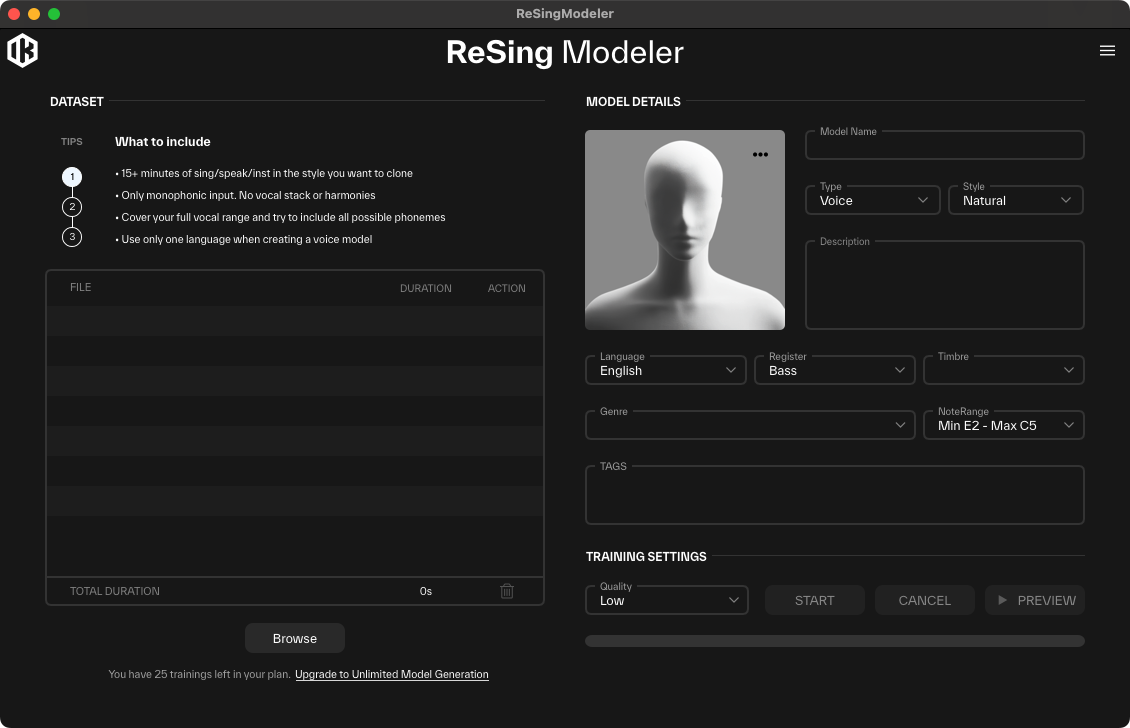Open the NoteRange dropdown
This screenshot has height=728, width=1130.
[x=1003, y=425]
